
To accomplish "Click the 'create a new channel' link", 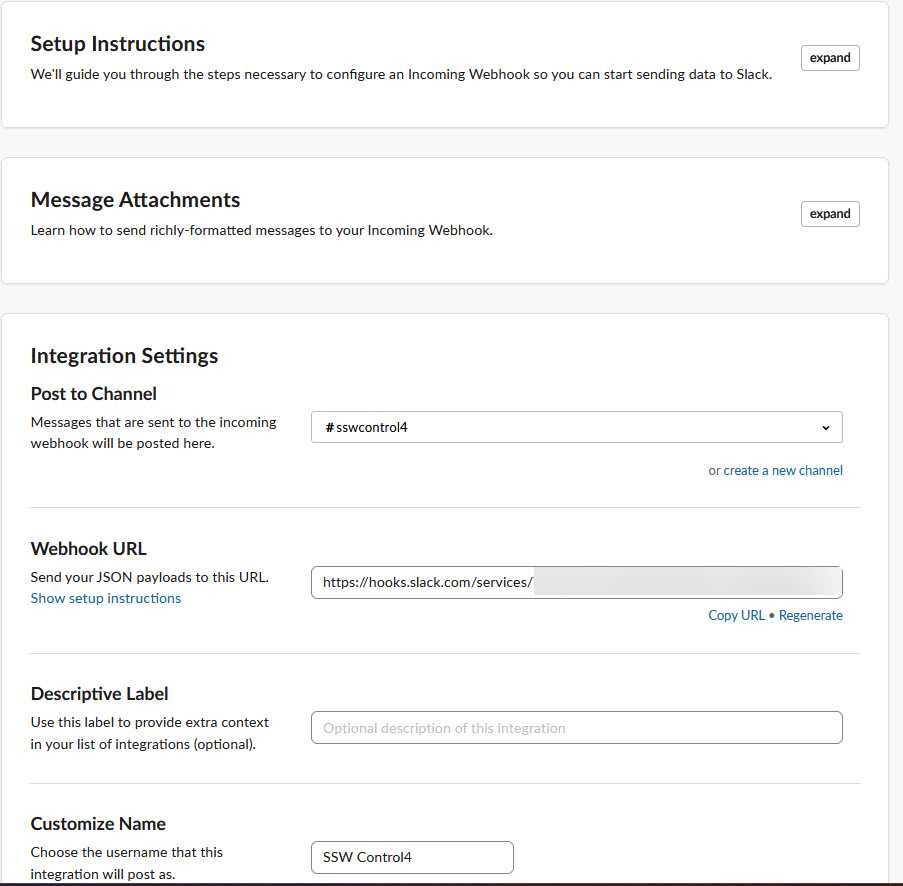I will pos(782,470).
